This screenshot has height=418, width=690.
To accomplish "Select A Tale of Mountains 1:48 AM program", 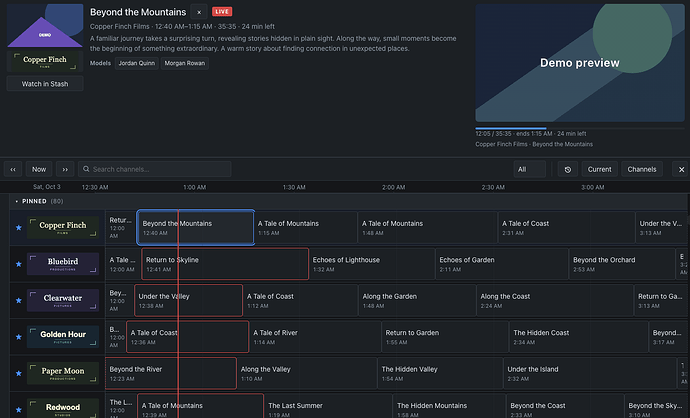I will click(427, 227).
